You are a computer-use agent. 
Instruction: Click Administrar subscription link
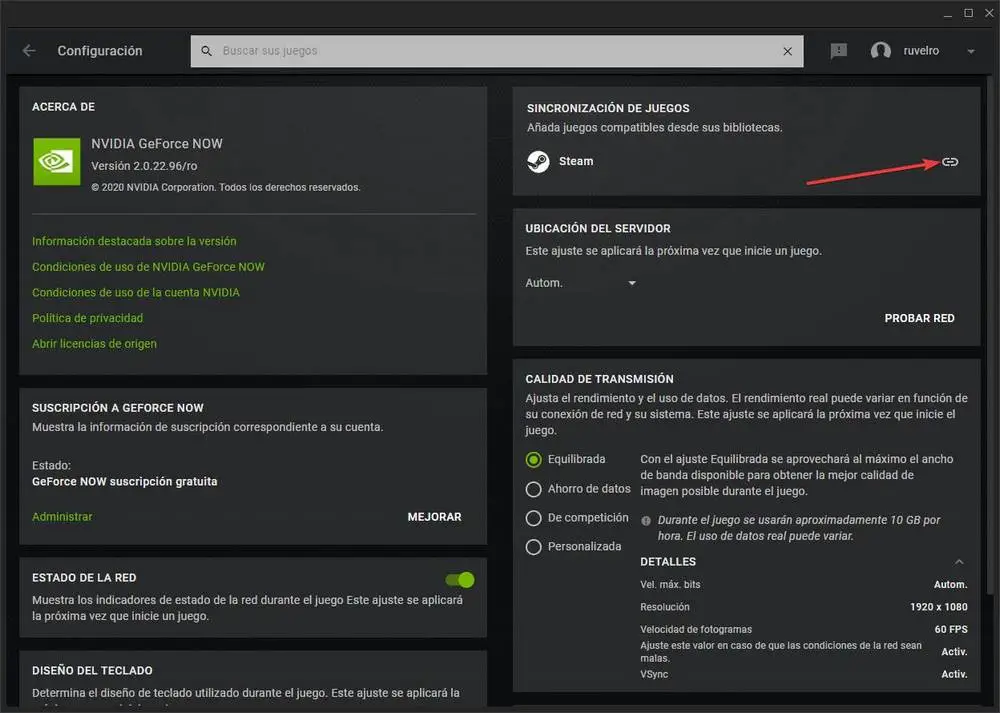pyautogui.click(x=62, y=517)
